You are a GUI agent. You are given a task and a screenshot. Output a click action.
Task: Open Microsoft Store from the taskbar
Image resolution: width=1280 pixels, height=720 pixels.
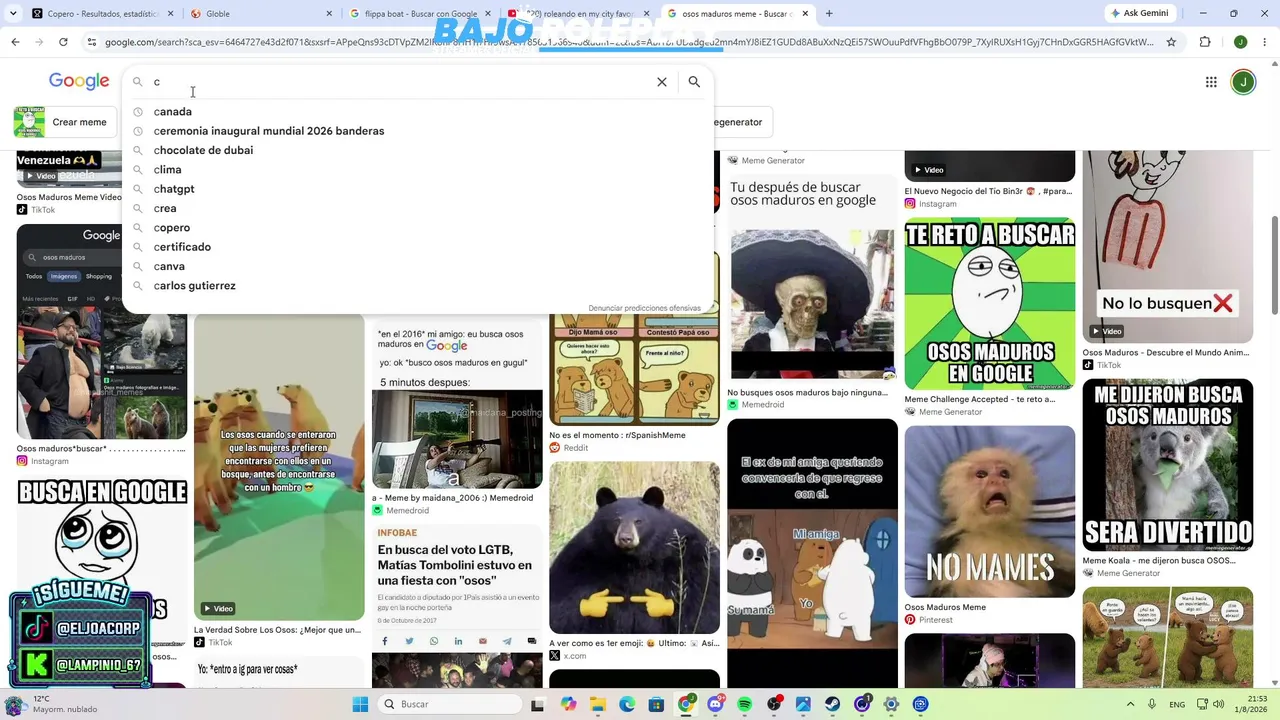[x=657, y=704]
